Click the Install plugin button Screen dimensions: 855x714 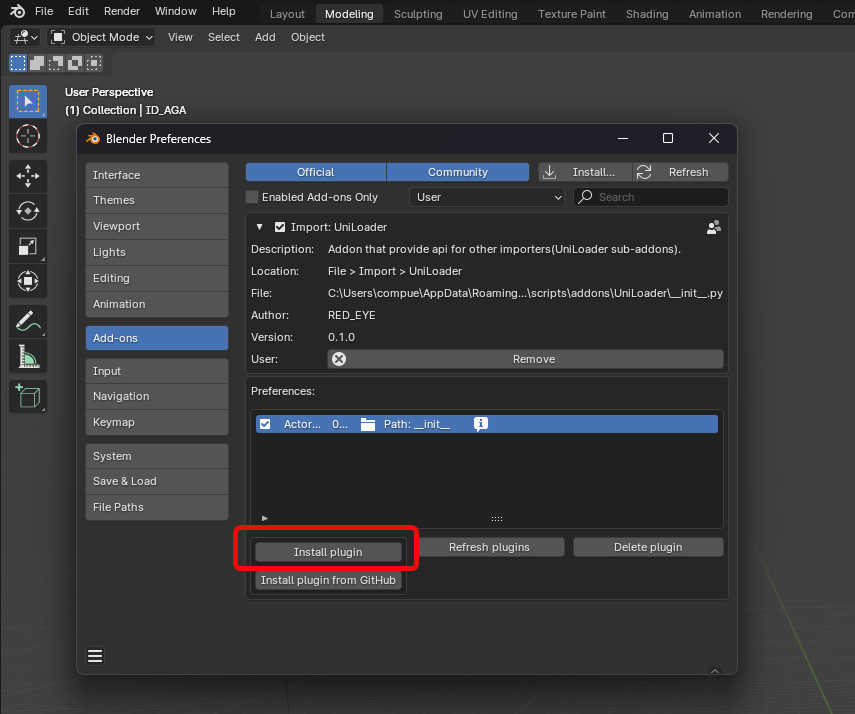tap(328, 552)
